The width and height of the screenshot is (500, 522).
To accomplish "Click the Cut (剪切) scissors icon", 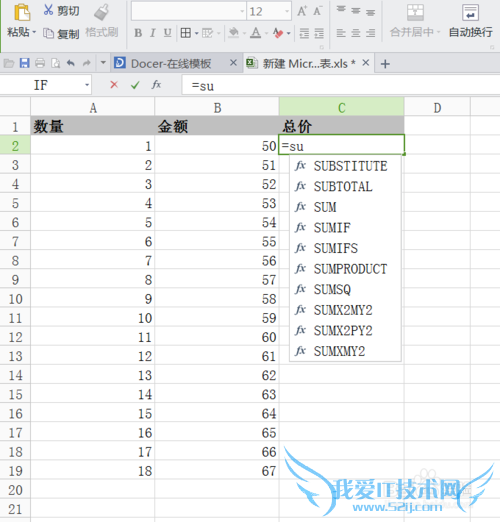I will click(x=48, y=10).
